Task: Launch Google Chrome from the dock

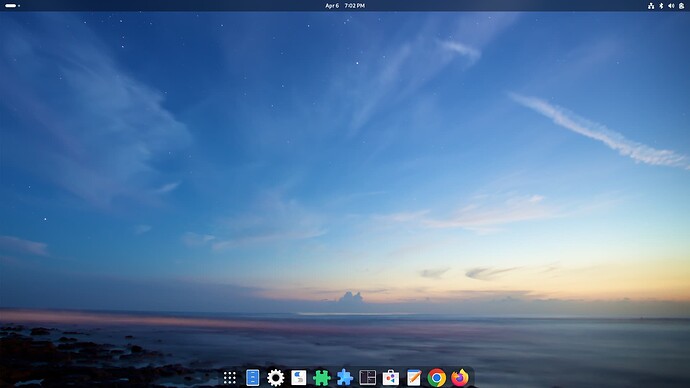Action: coord(437,378)
